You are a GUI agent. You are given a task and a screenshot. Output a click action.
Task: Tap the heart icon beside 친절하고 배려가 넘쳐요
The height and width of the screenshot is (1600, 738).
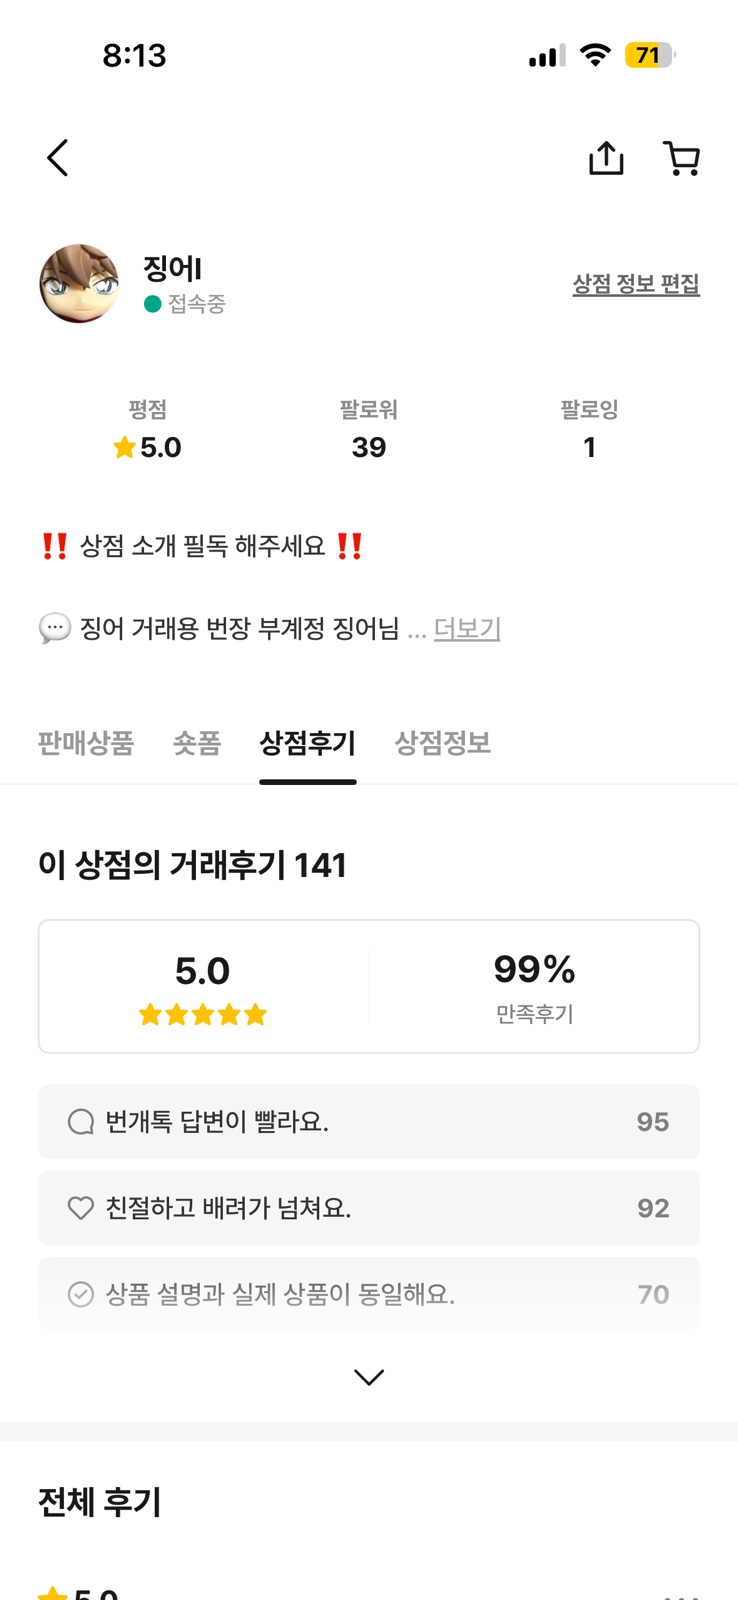pos(81,1208)
